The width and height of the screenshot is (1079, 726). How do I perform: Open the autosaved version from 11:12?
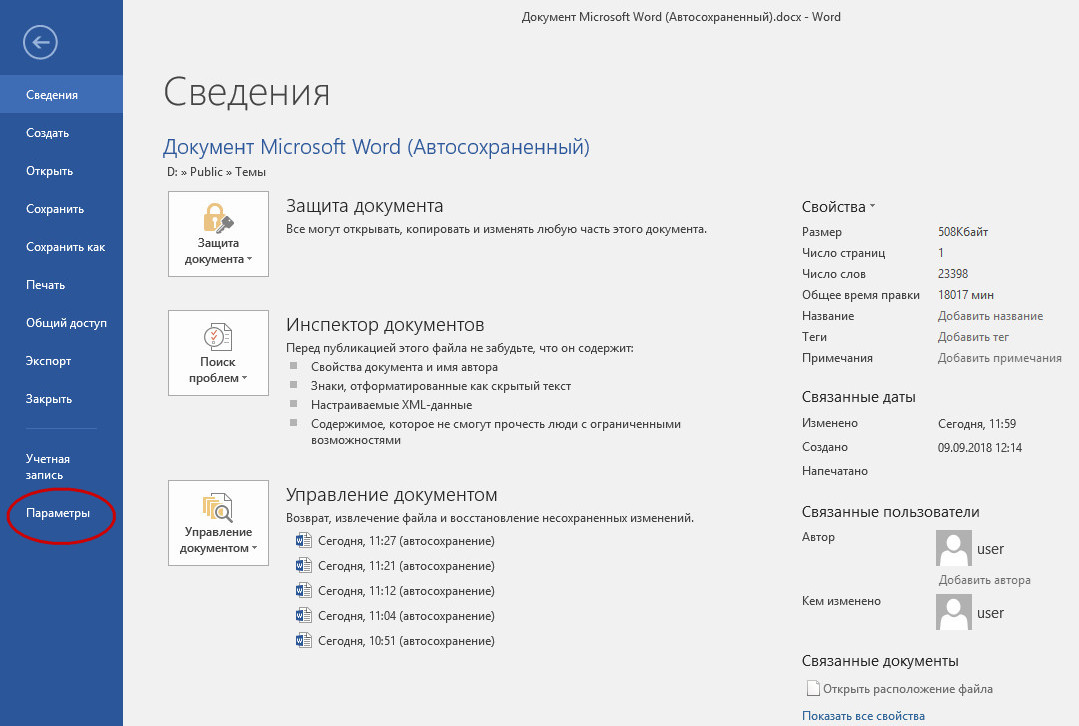[406, 590]
